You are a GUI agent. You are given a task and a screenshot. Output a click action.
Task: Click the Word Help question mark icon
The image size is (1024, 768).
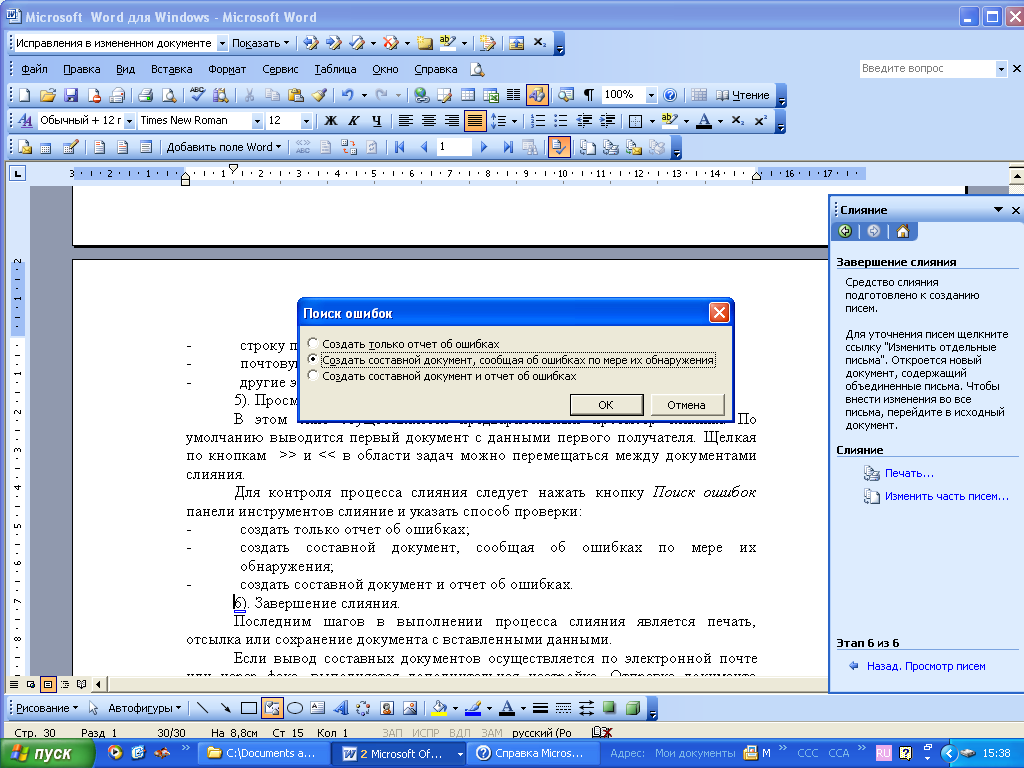point(669,95)
